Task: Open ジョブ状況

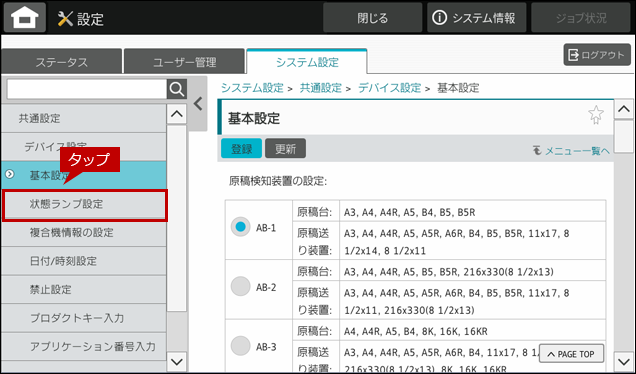Action: [x=581, y=18]
